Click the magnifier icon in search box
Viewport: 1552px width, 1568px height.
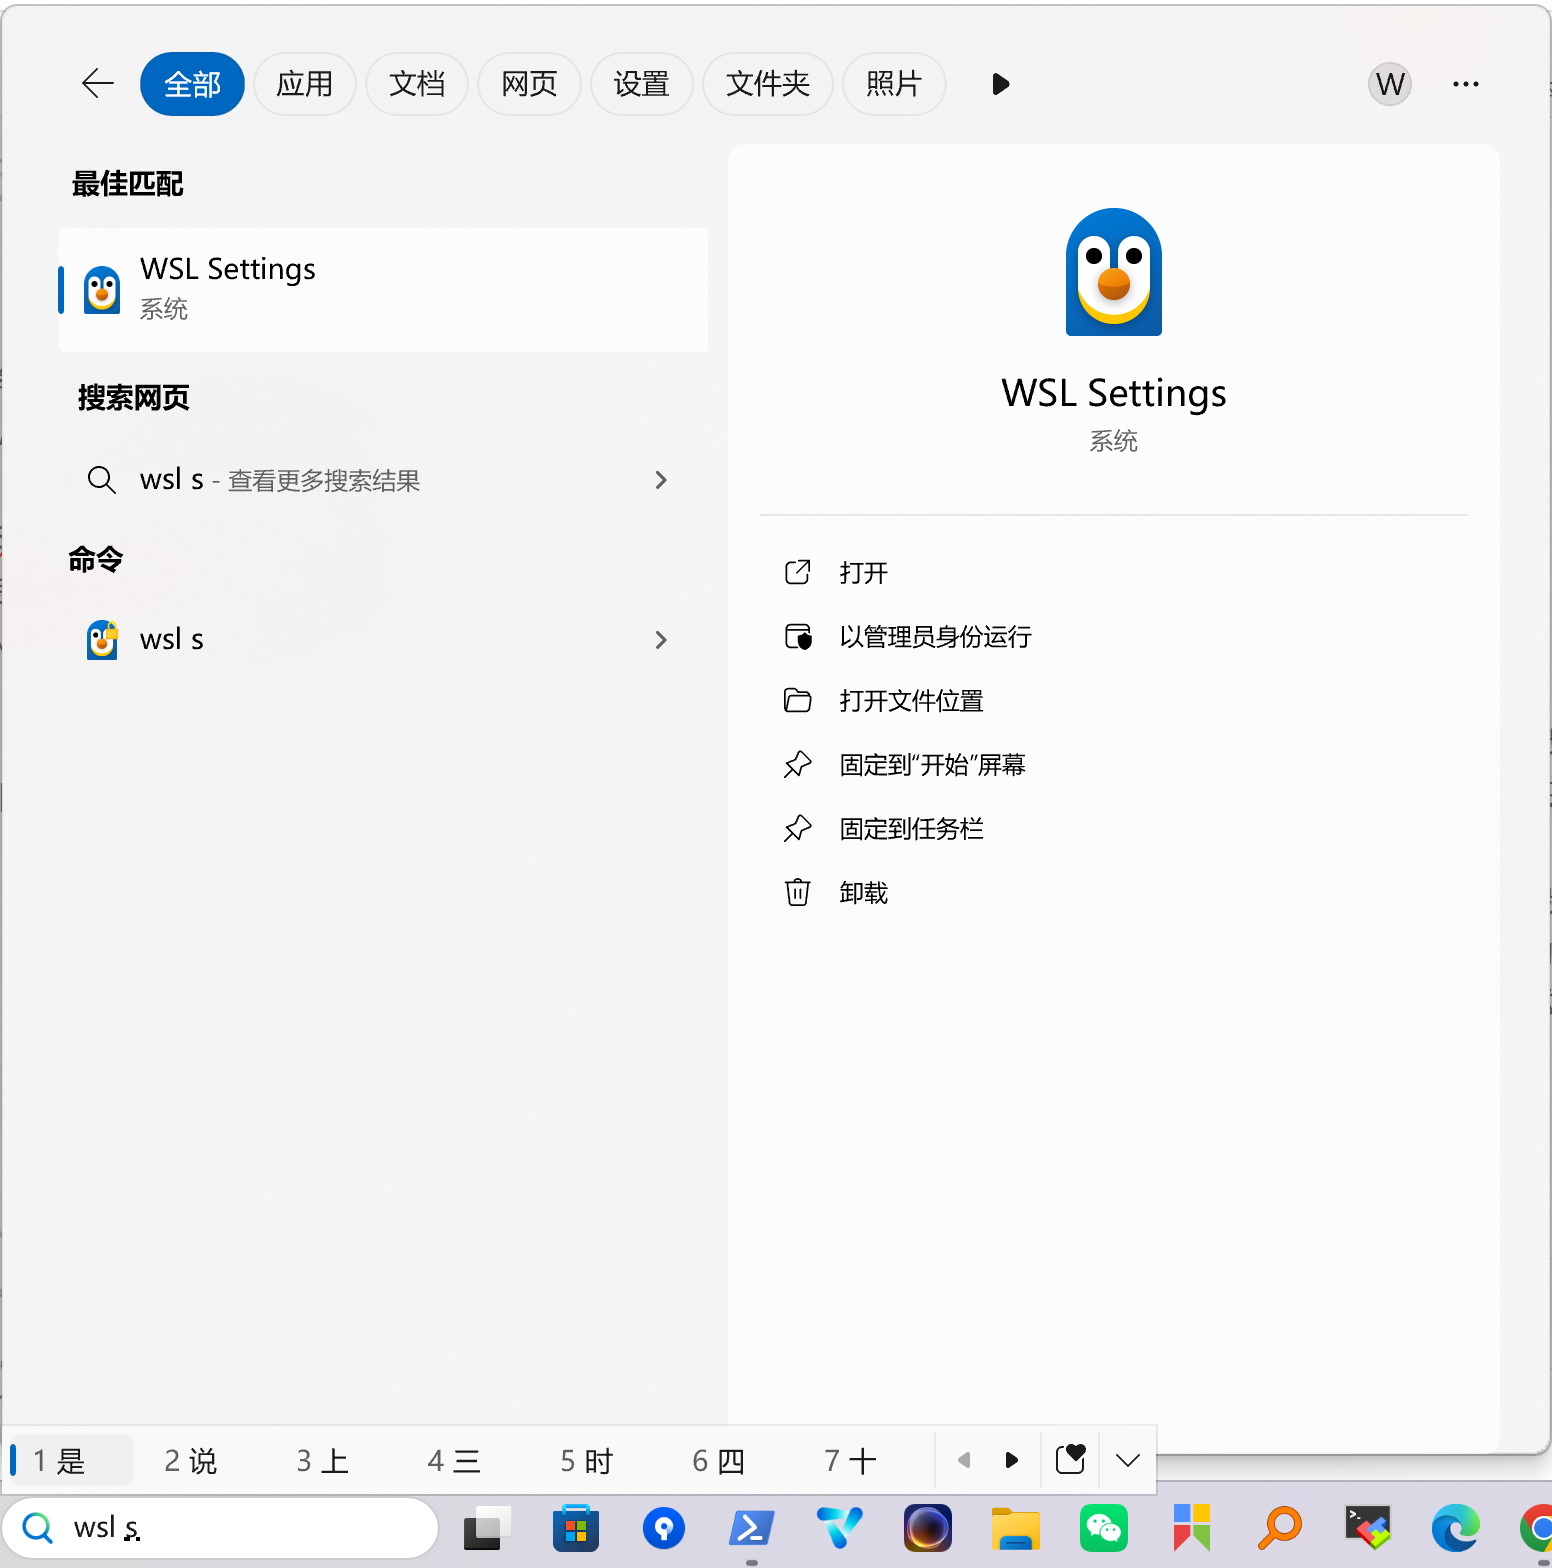pos(38,1528)
